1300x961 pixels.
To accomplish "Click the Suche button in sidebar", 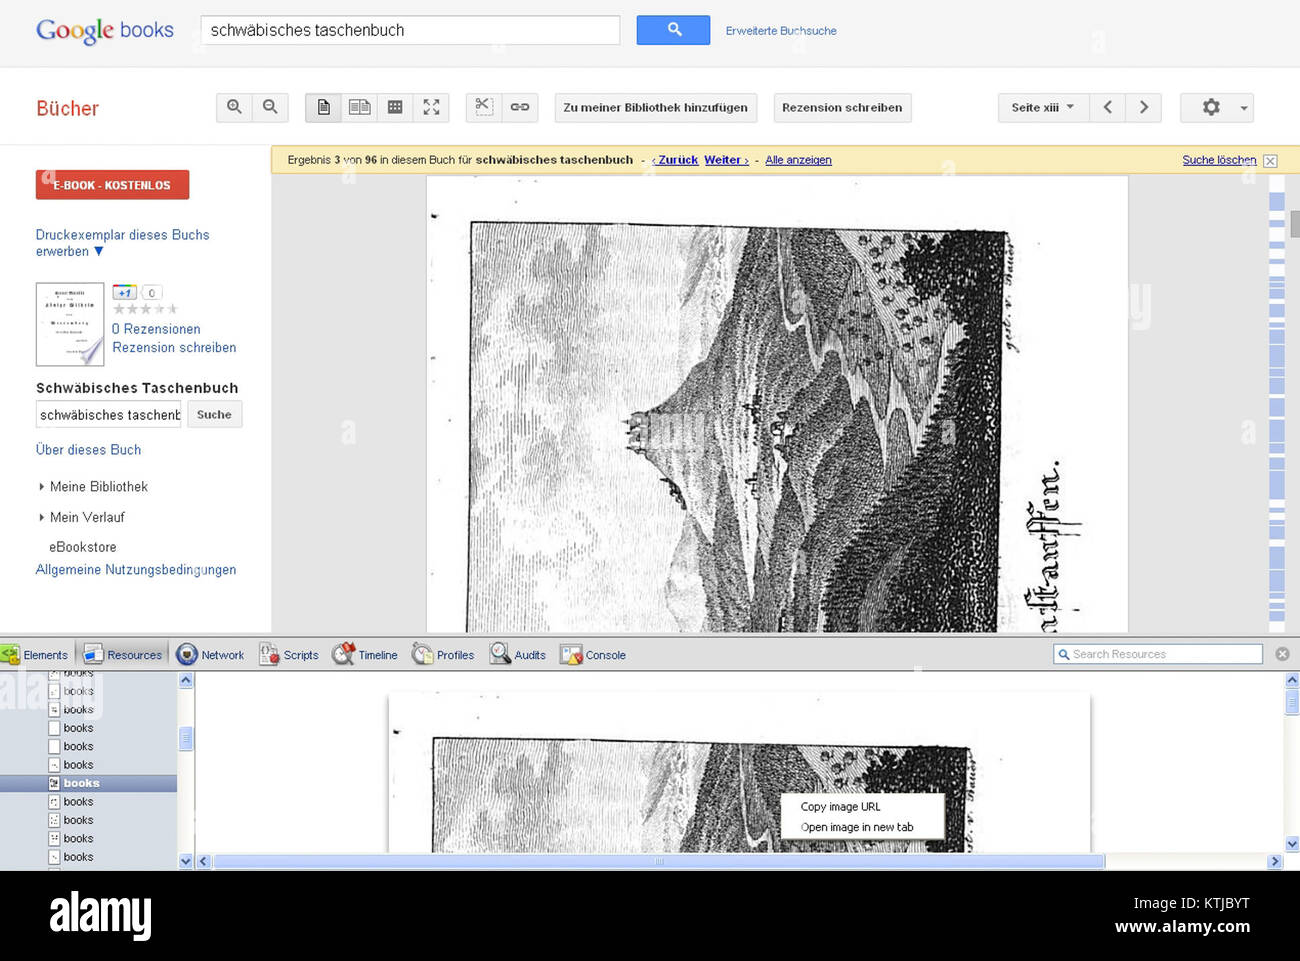I will point(214,414).
